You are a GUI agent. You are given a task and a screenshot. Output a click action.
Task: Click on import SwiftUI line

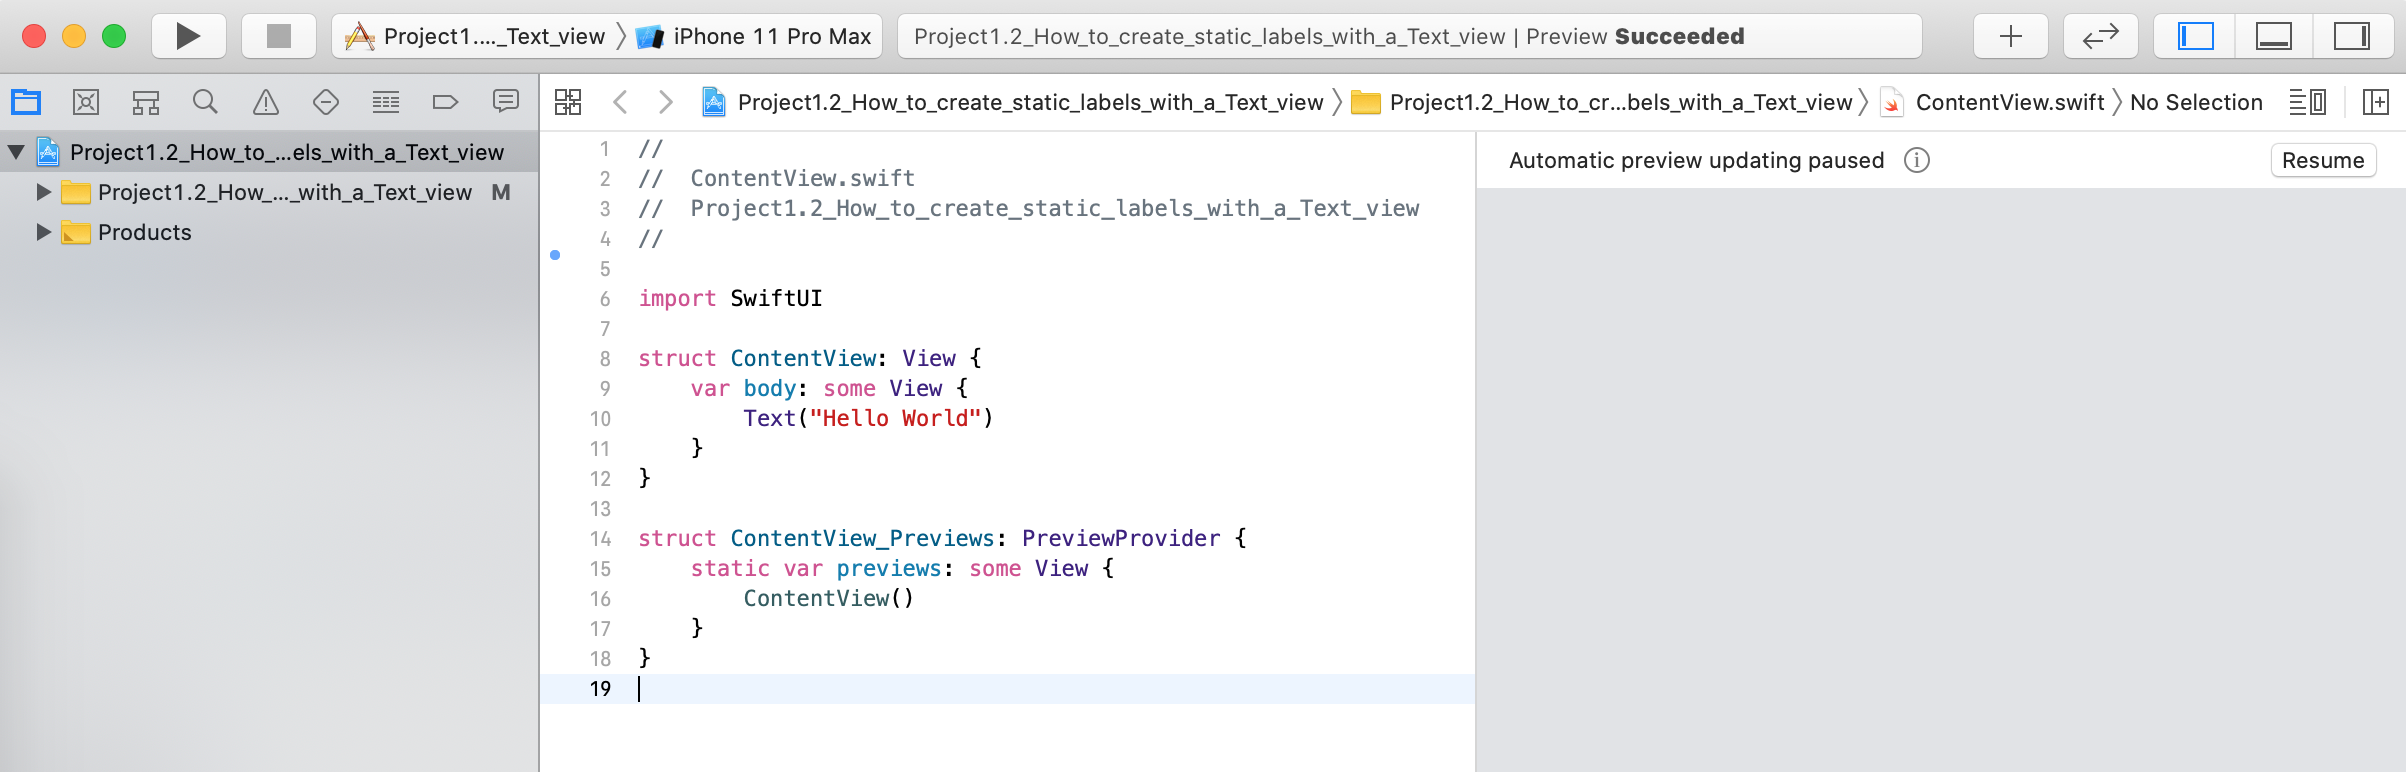pos(730,298)
